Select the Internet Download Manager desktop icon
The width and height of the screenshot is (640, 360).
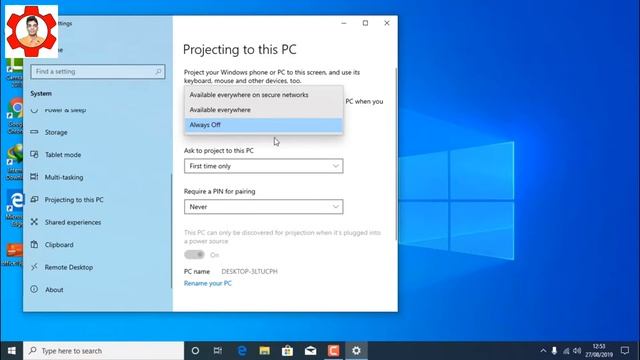click(15, 162)
